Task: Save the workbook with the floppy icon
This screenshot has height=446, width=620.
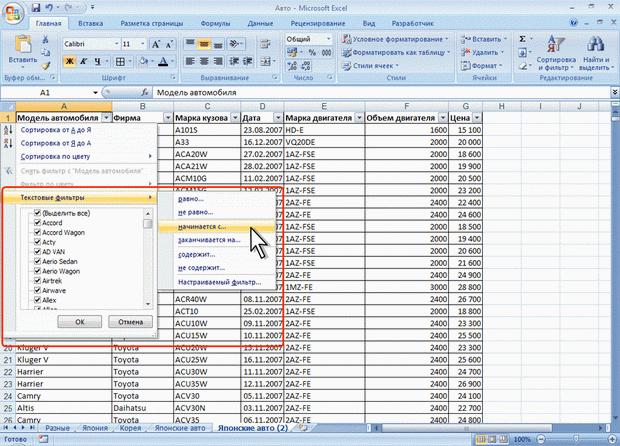Action: (36, 8)
